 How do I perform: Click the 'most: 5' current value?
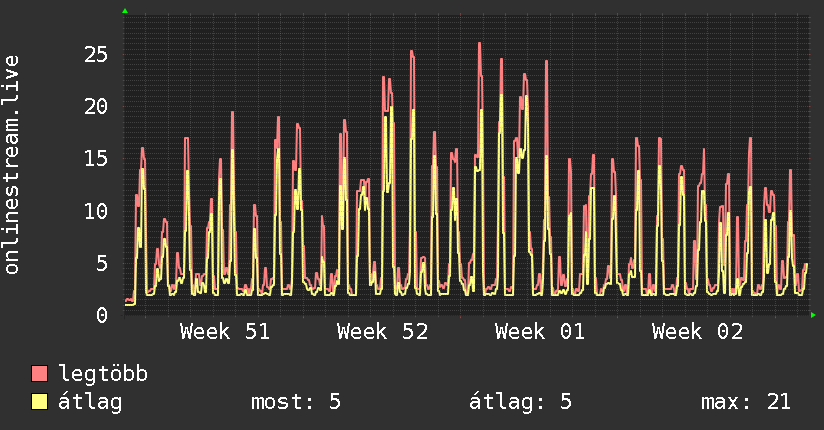click(296, 402)
